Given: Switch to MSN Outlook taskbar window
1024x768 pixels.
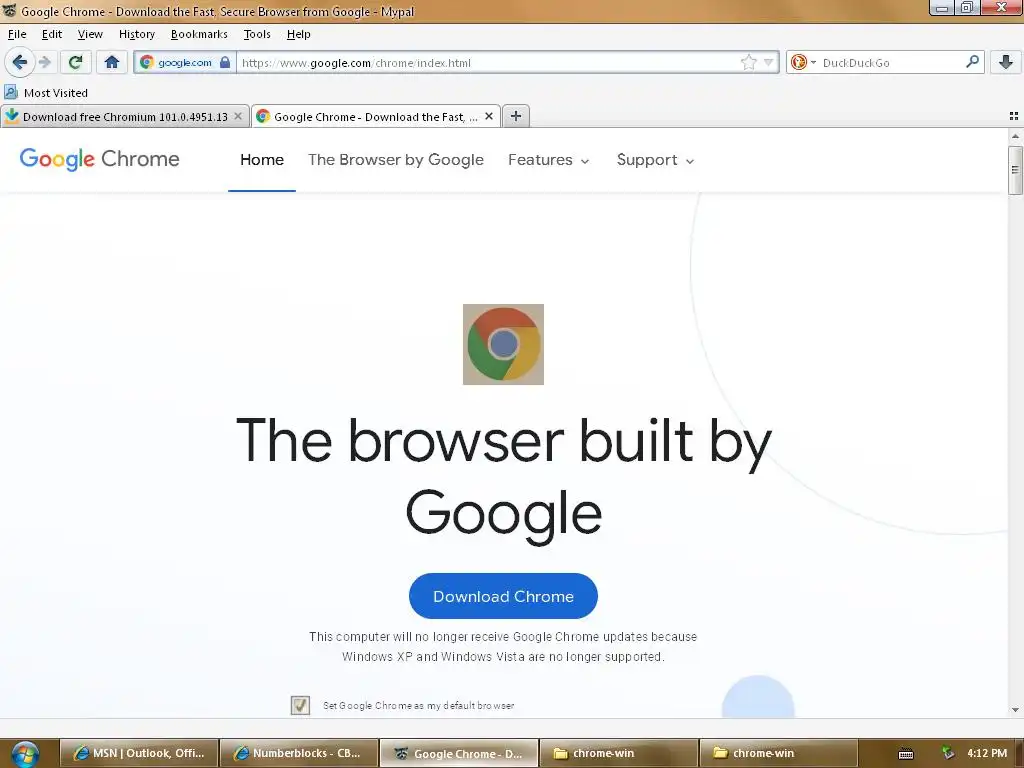Looking at the screenshot, I should pos(139,753).
